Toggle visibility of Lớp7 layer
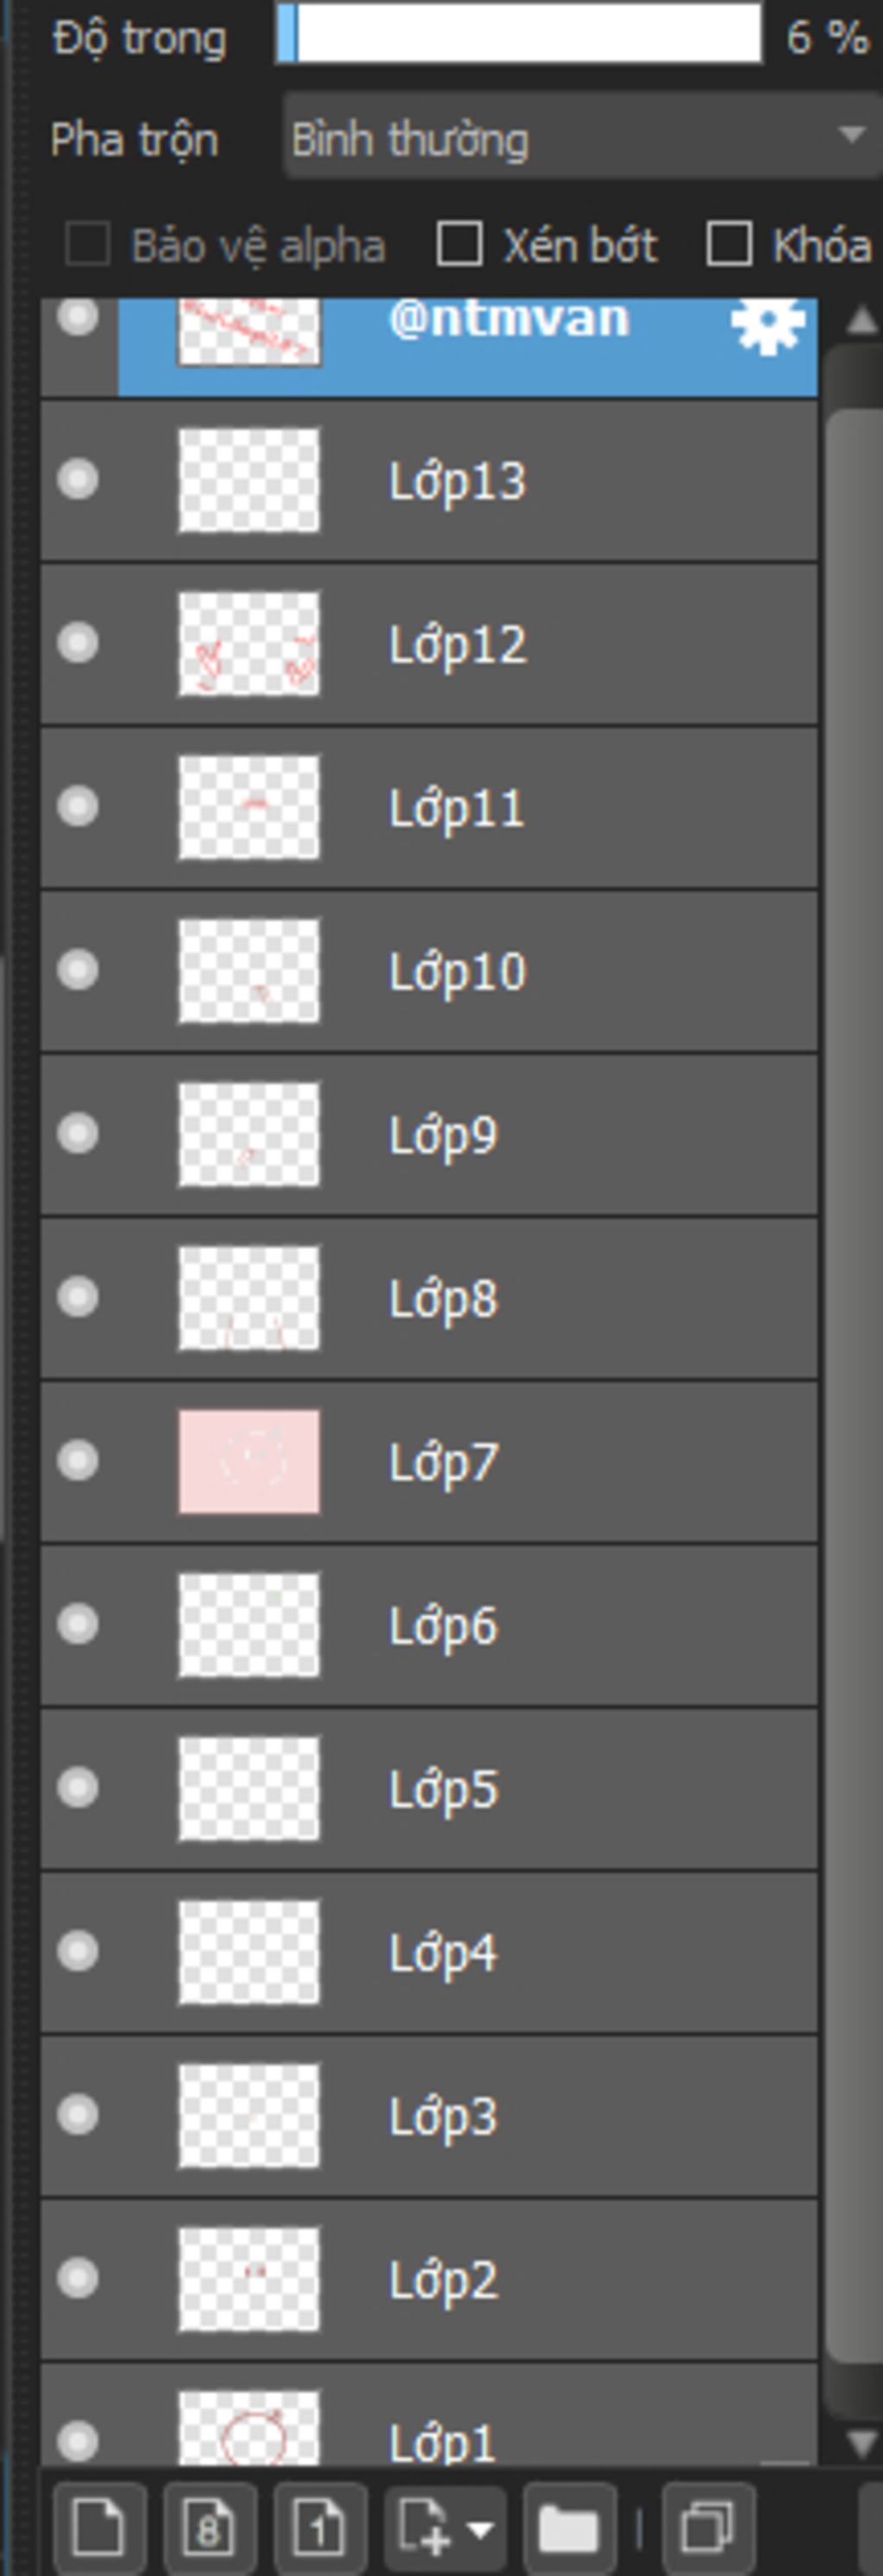The image size is (883, 2576). tap(78, 1461)
